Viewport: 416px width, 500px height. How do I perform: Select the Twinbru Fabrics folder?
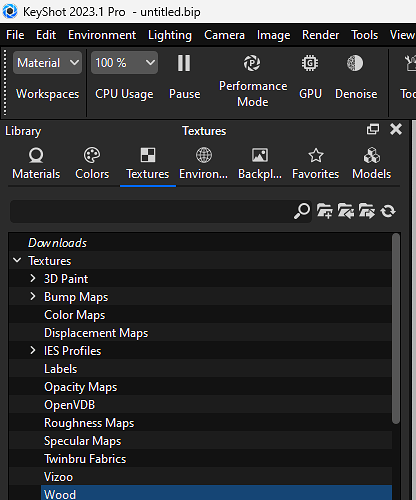pyautogui.click(x=85, y=459)
